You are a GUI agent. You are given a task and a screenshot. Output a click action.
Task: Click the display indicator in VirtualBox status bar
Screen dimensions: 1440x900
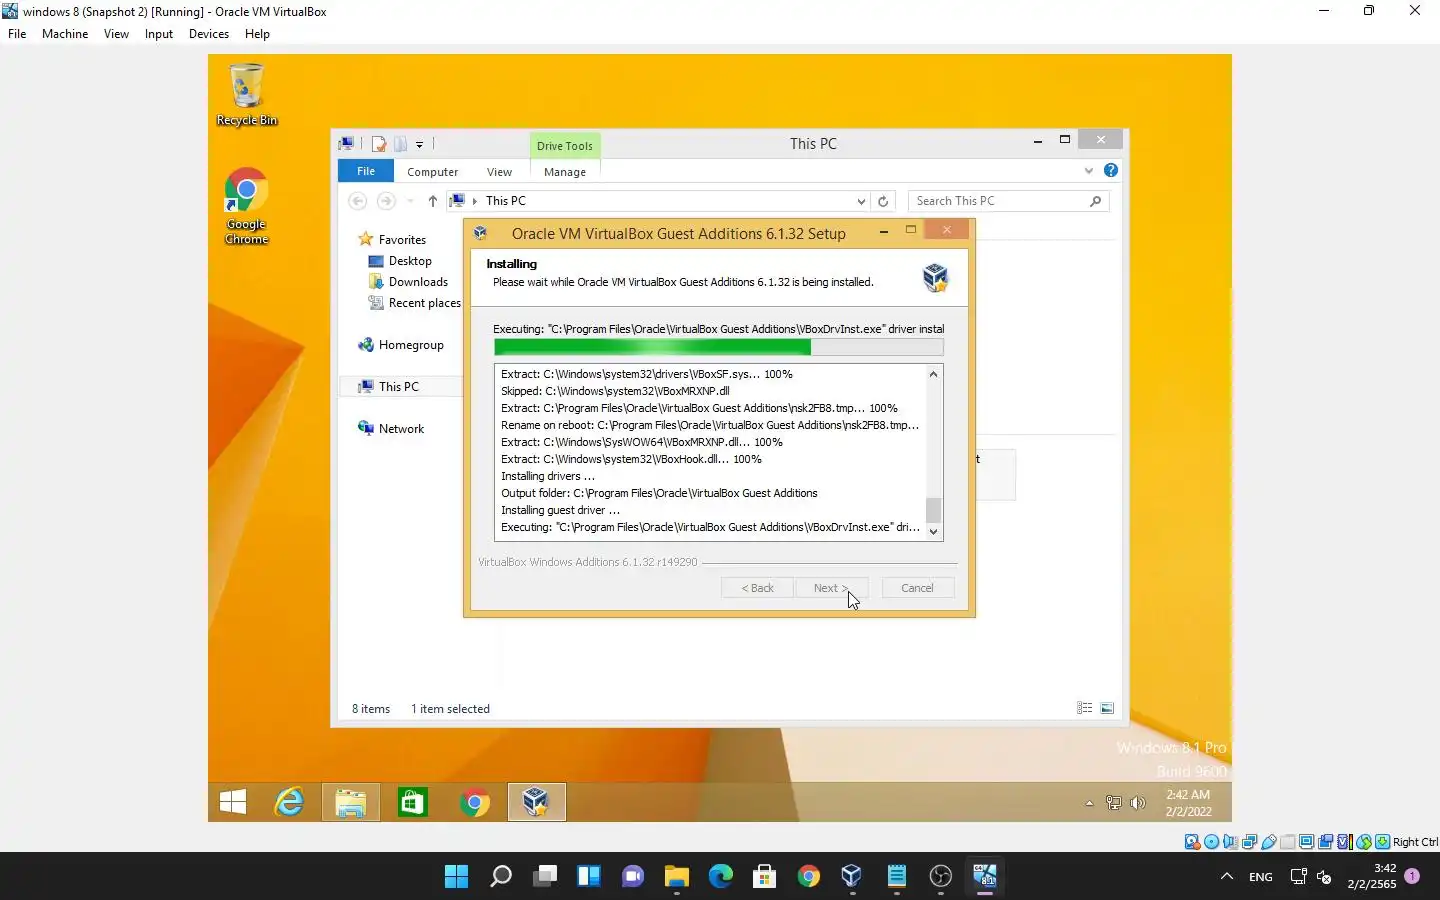pos(1307,842)
